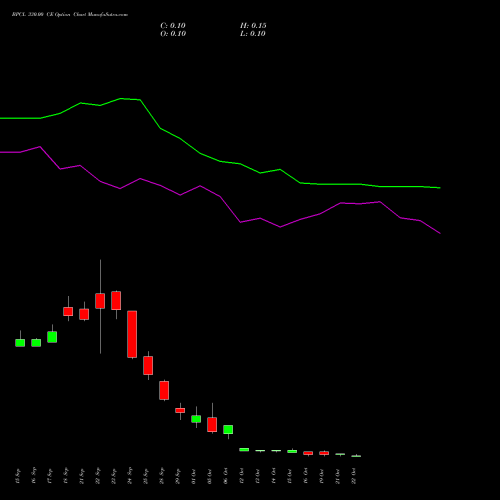Click the long-wick red candle on 22 Sep
Image resolution: width=500 pixels, height=500 pixels.
click(100, 301)
